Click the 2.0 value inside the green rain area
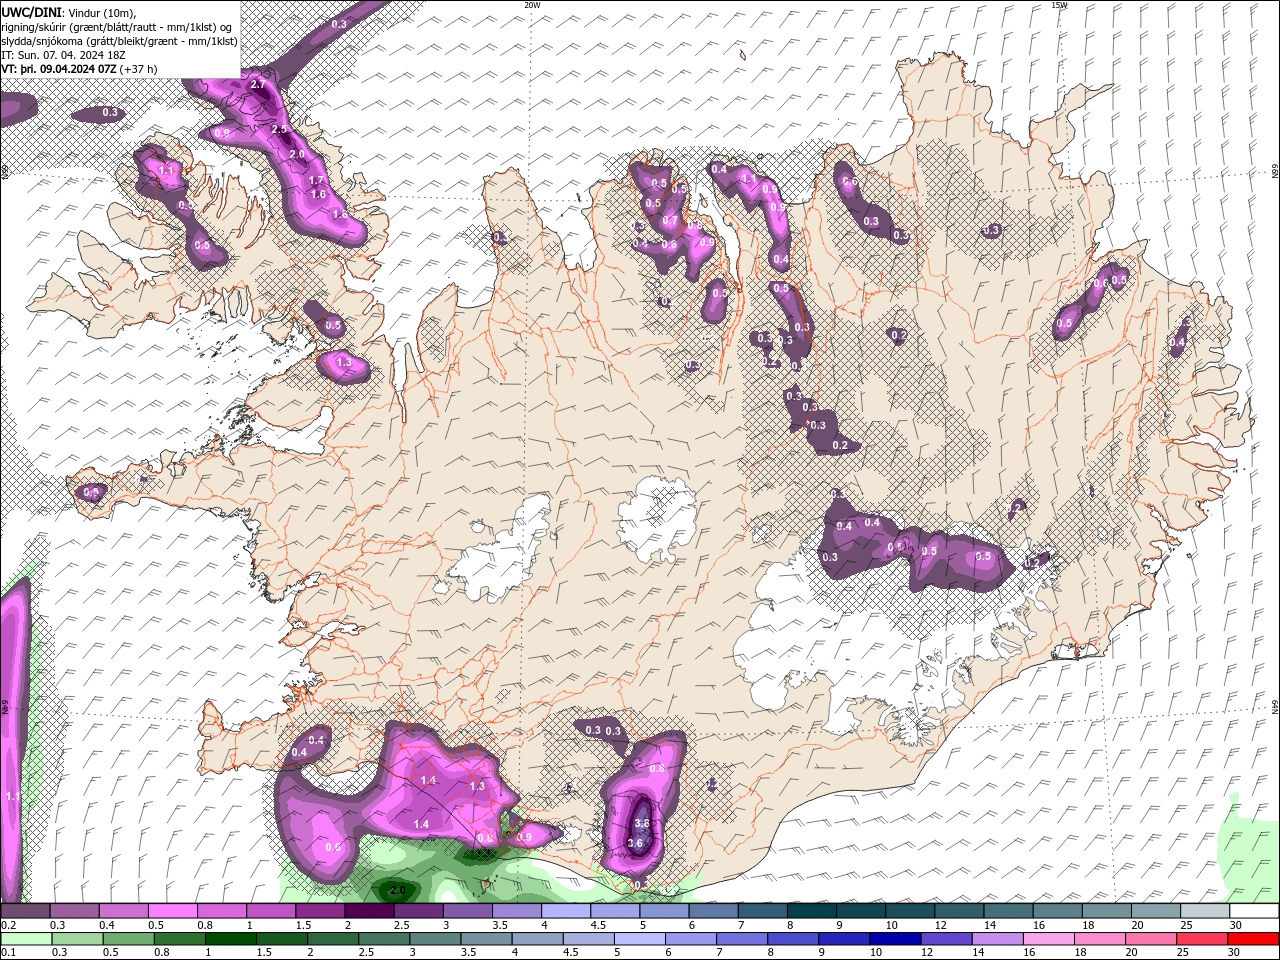The image size is (1280, 960). 397,890
